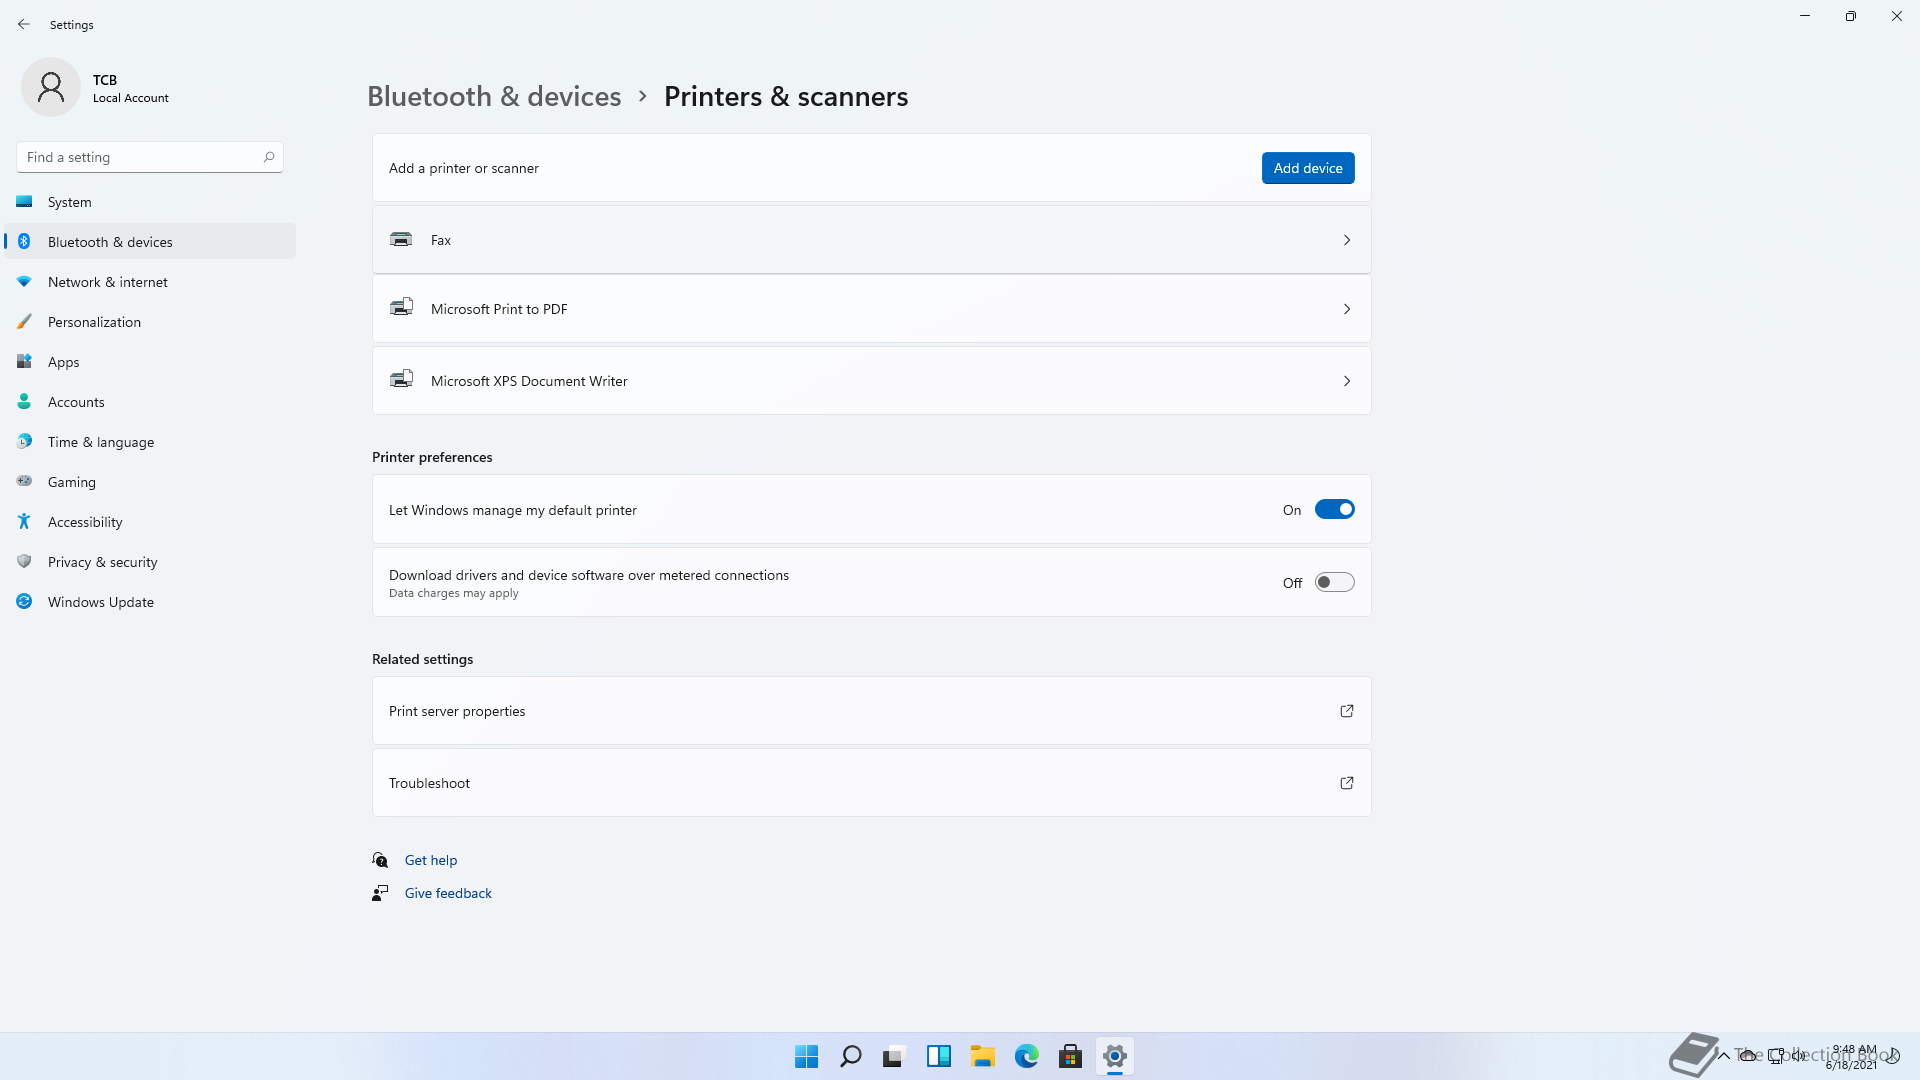Expand Microsoft Print to PDF chevron
1920x1080 pixels.
coord(1347,309)
